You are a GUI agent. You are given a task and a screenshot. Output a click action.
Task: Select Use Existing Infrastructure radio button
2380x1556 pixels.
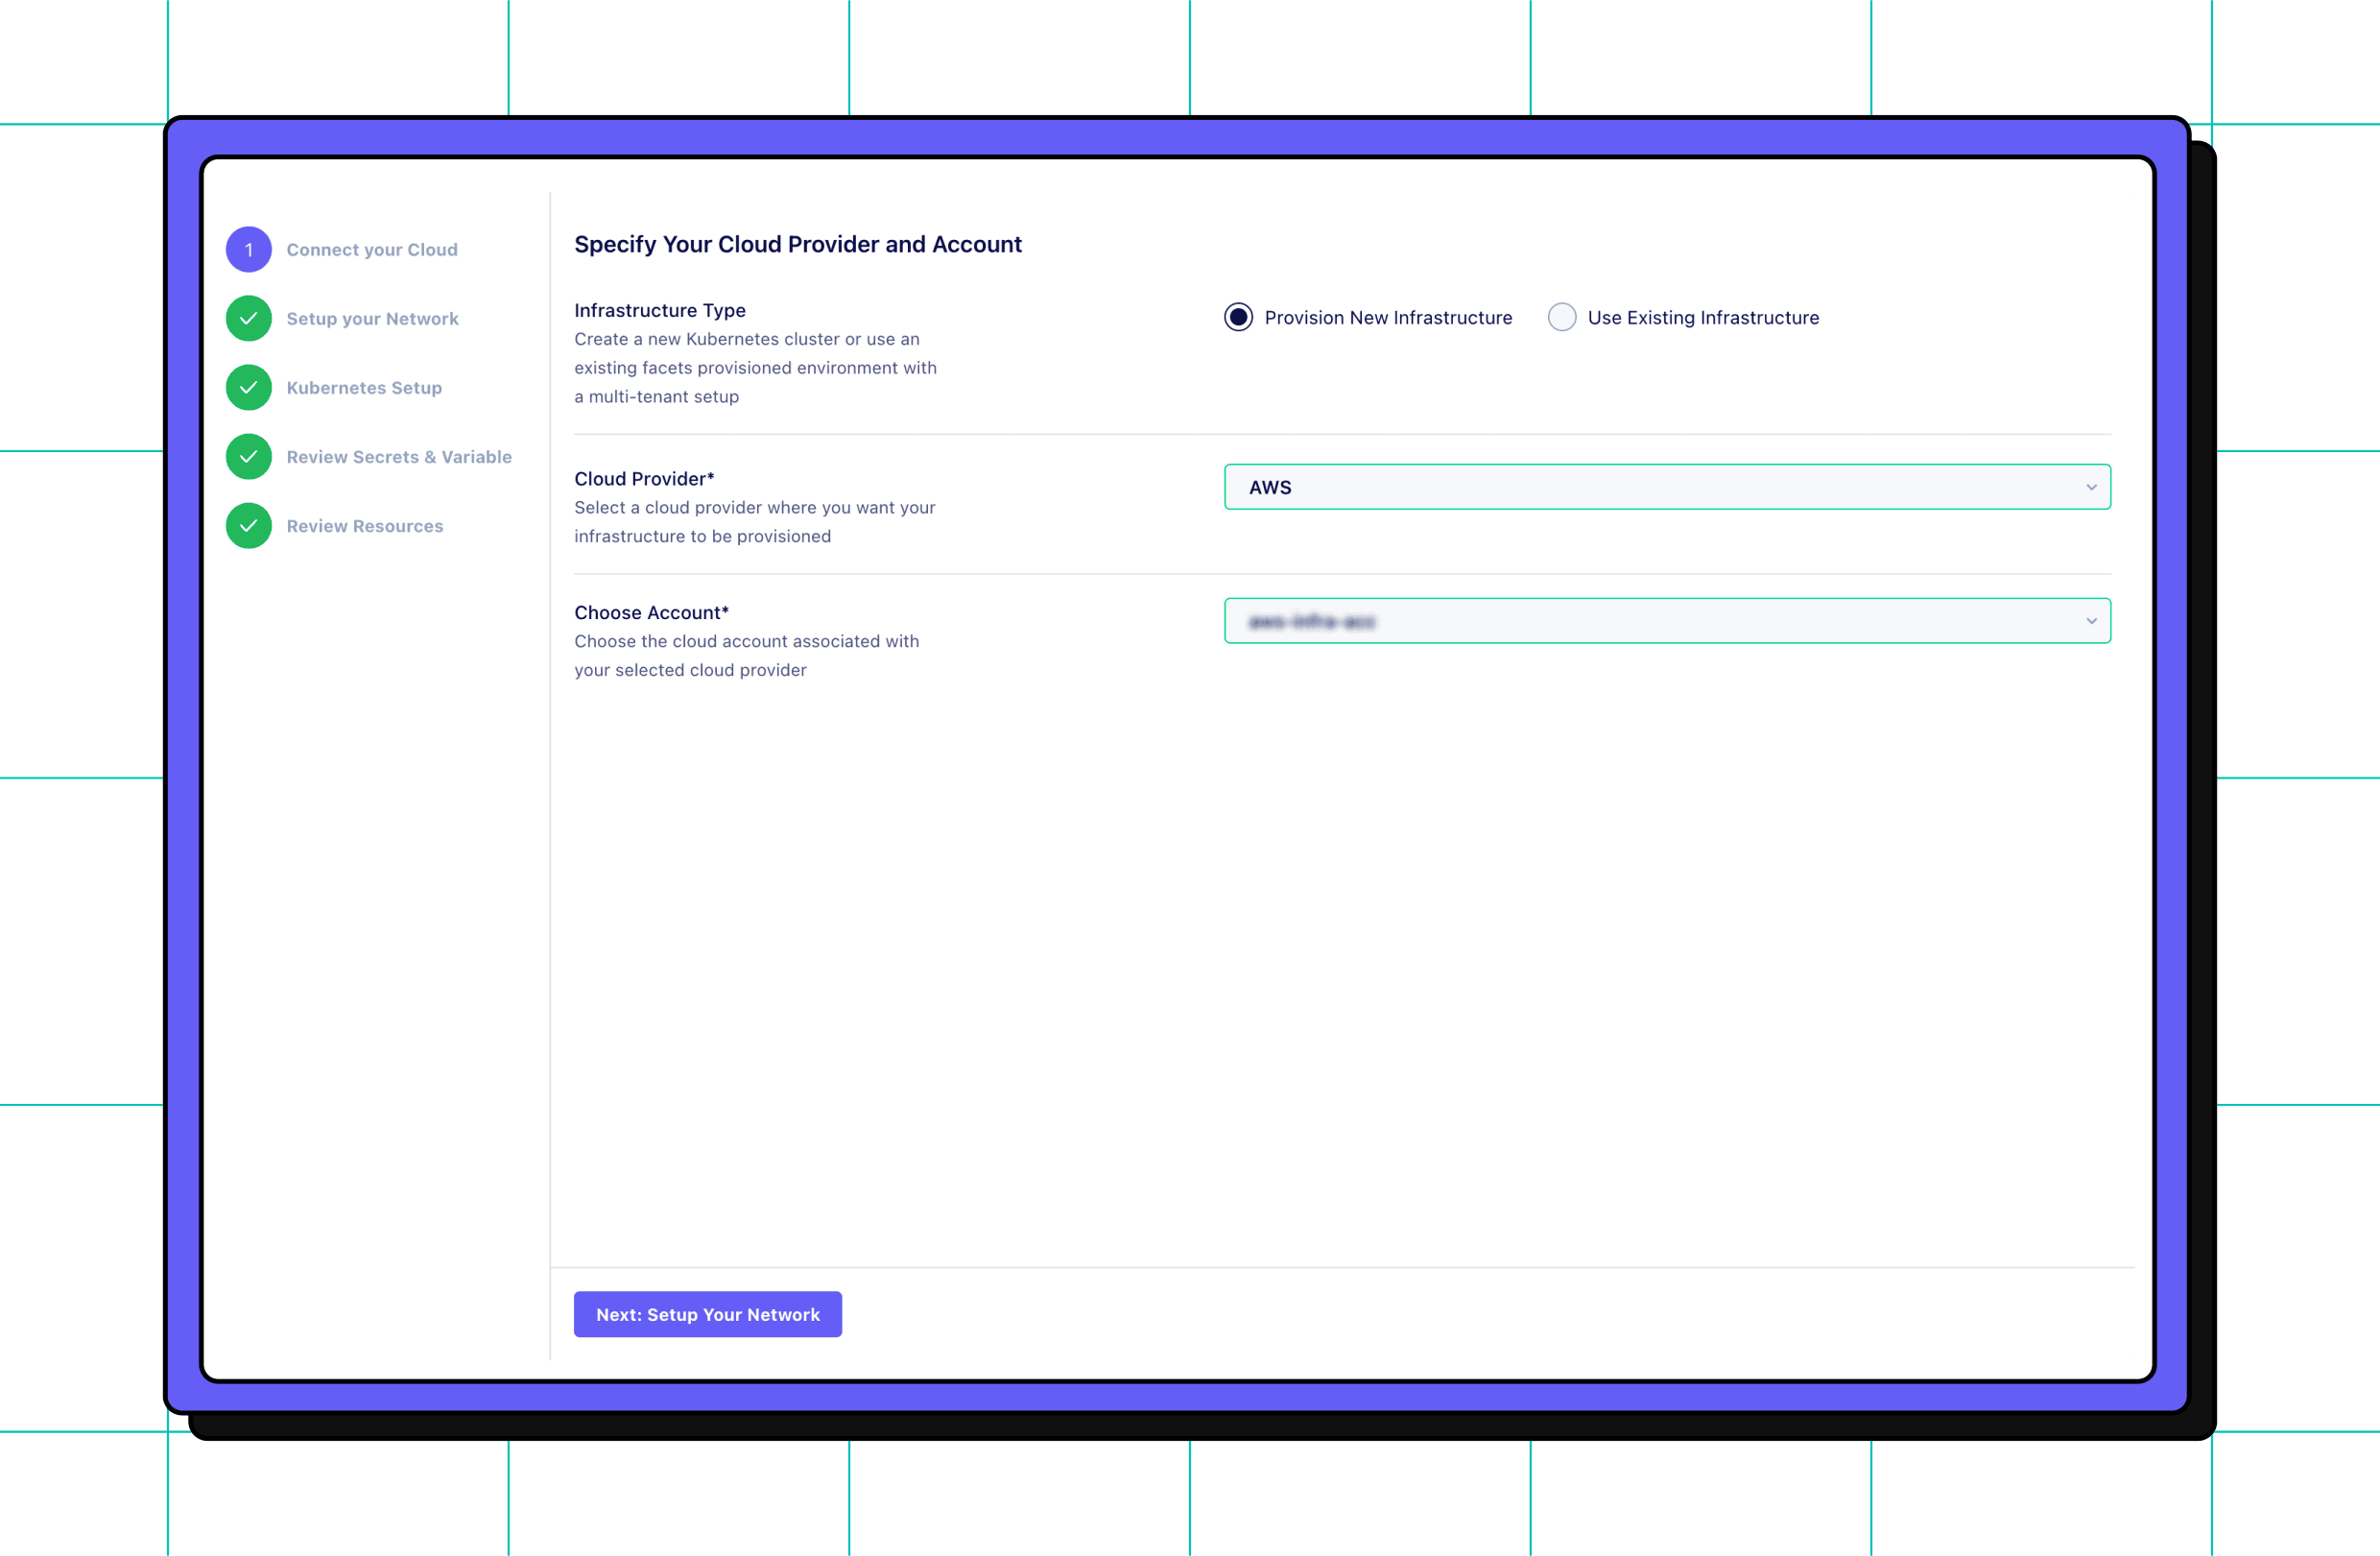click(1561, 317)
